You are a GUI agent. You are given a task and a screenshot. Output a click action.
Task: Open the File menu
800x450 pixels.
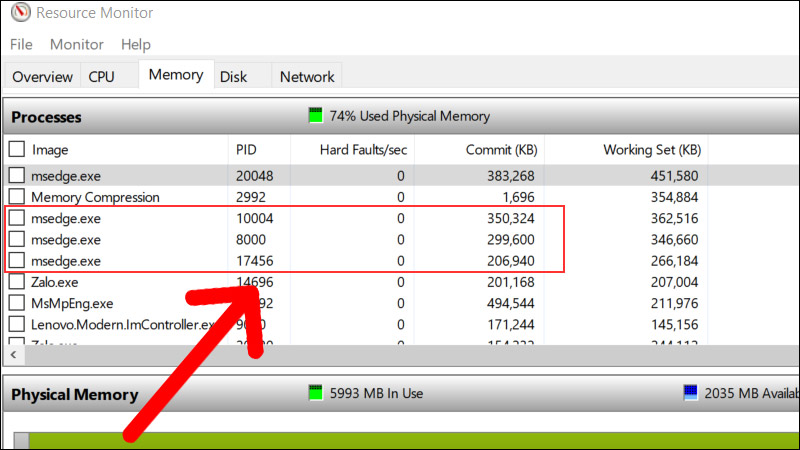[21, 45]
